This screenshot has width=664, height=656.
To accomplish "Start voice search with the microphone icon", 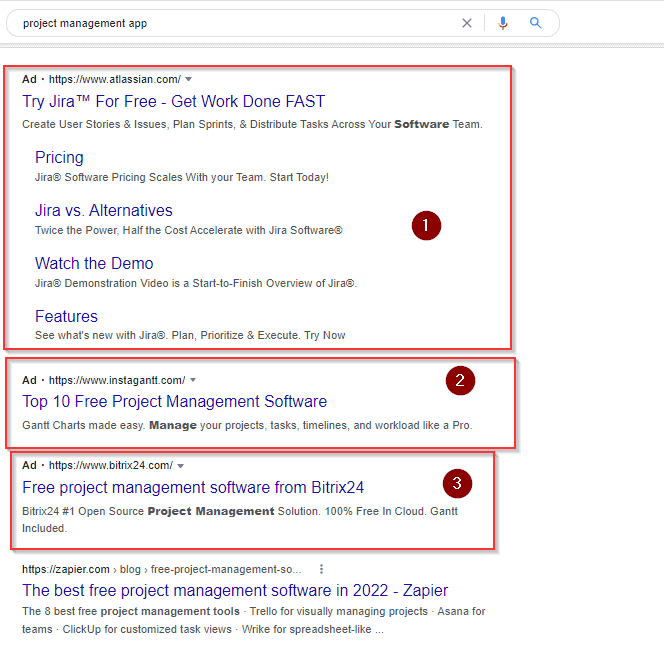I will coord(503,23).
